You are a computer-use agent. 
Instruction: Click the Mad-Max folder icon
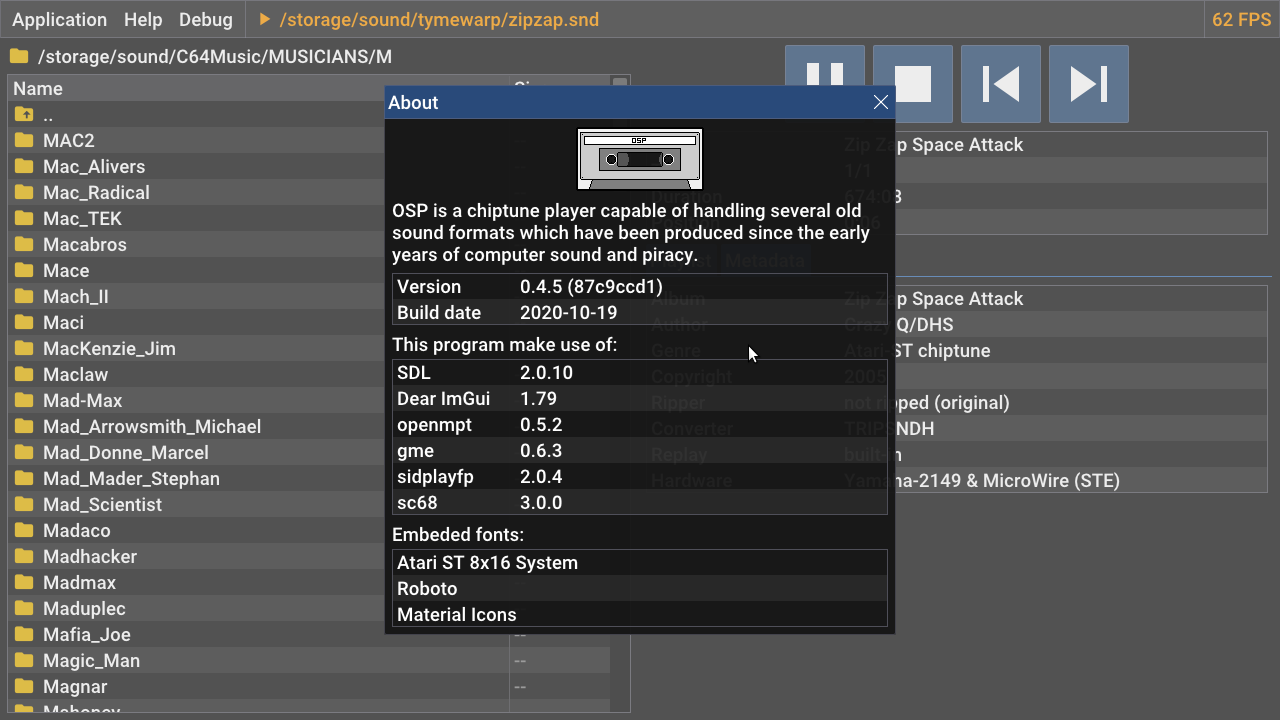click(24, 401)
